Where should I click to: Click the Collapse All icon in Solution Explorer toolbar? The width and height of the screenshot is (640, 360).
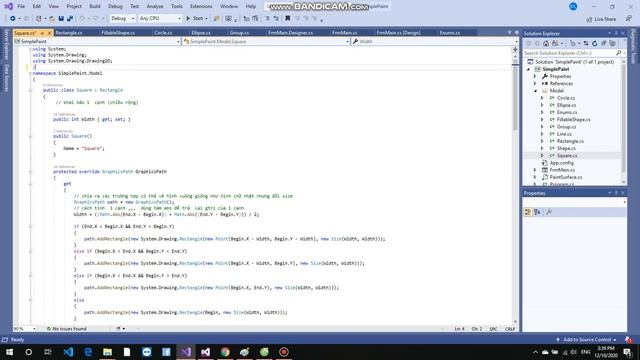[604, 43]
